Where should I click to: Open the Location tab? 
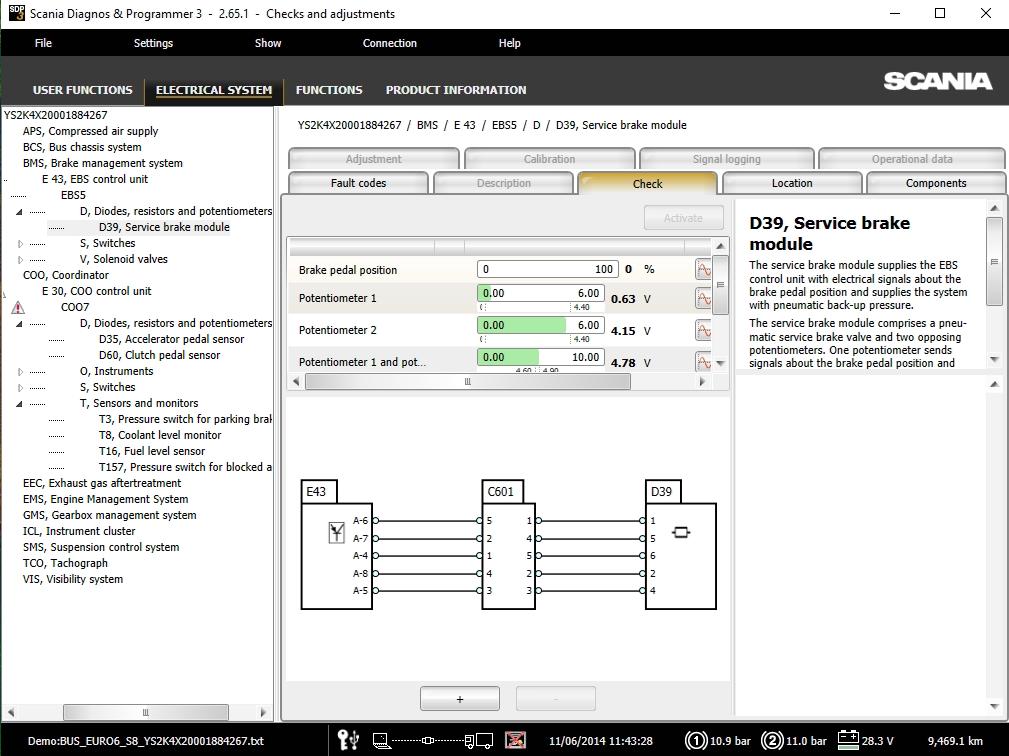791,183
